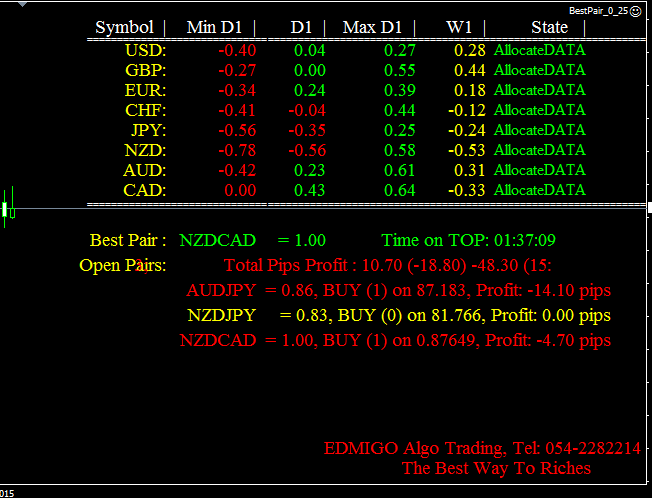
Task: Click the Total Pips Profit line
Action: pos(388,266)
